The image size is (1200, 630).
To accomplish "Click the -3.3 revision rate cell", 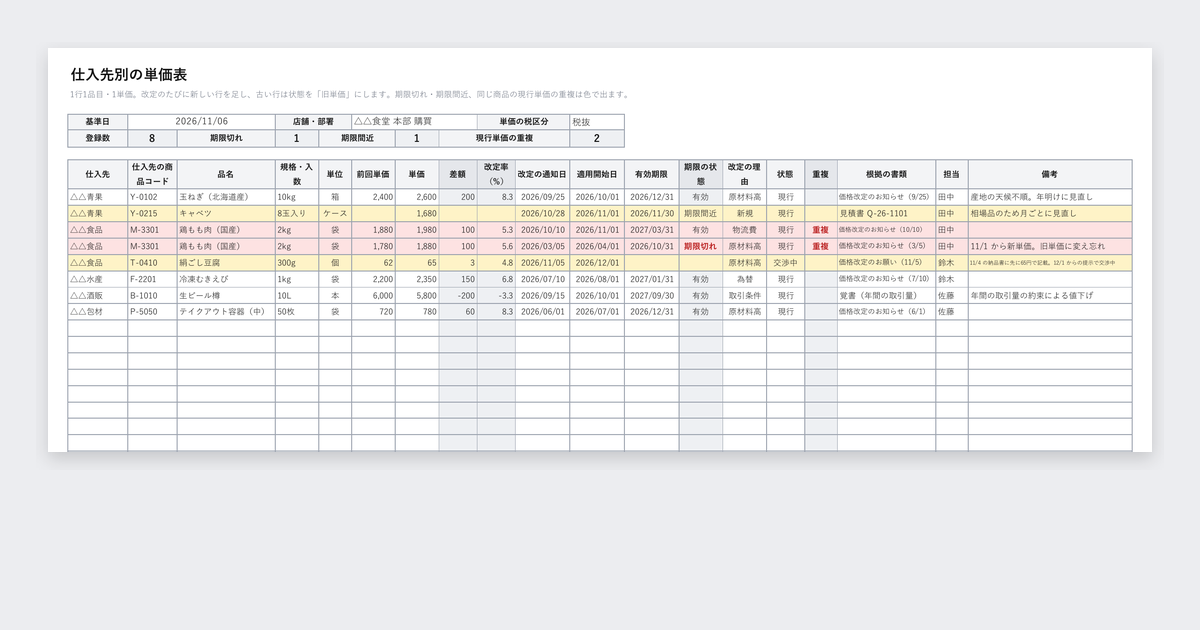I will (x=496, y=295).
